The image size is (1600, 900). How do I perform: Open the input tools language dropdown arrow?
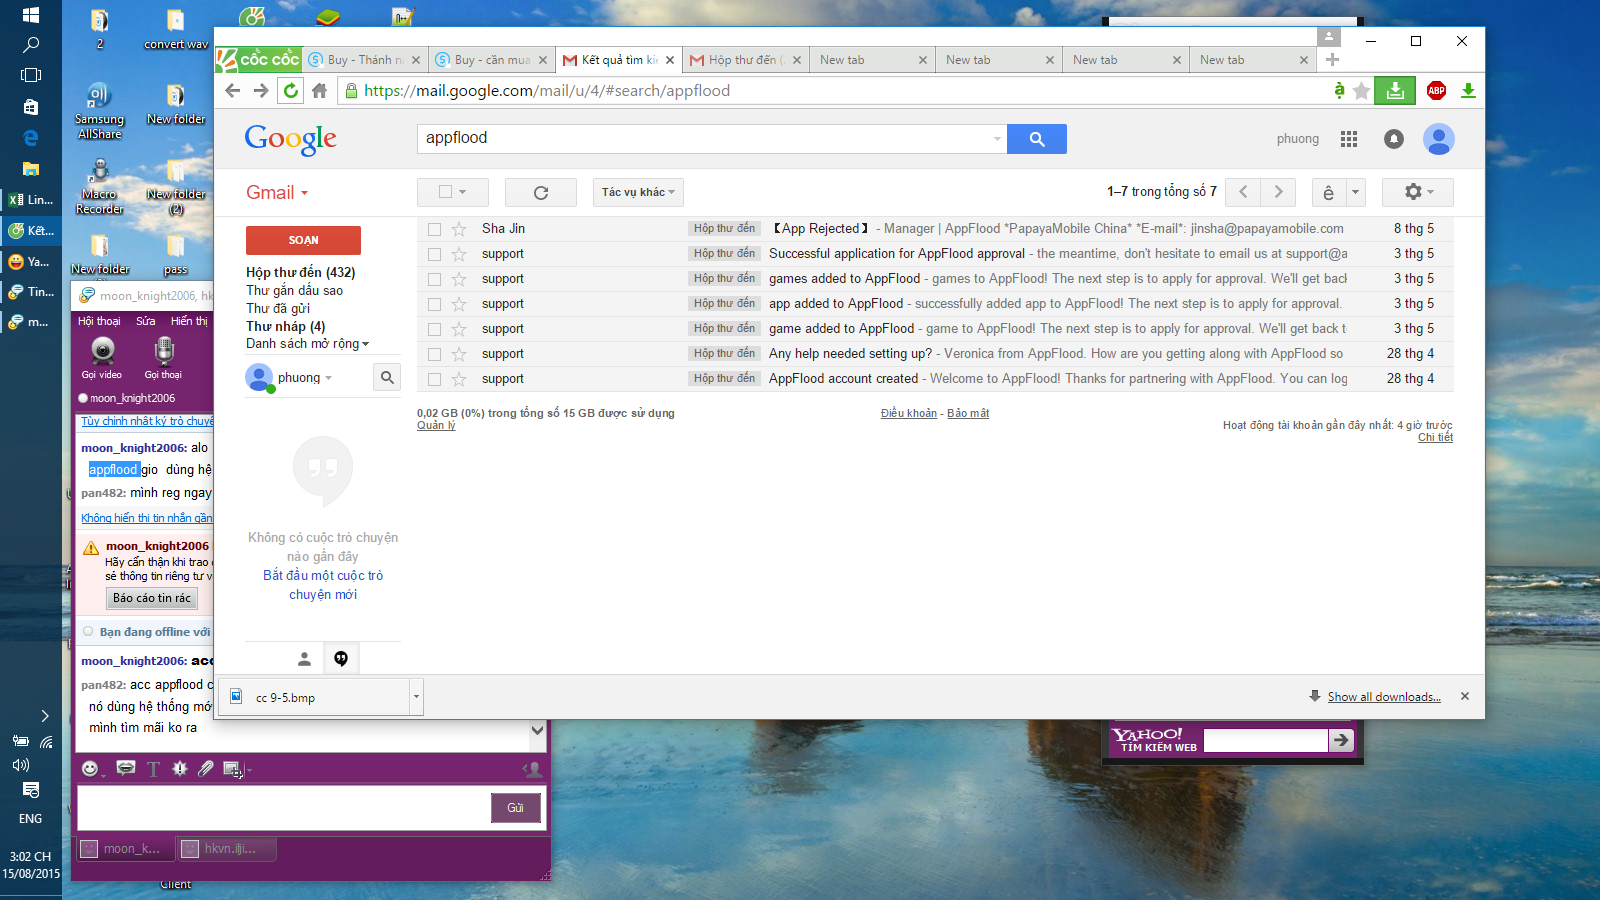(x=1355, y=192)
